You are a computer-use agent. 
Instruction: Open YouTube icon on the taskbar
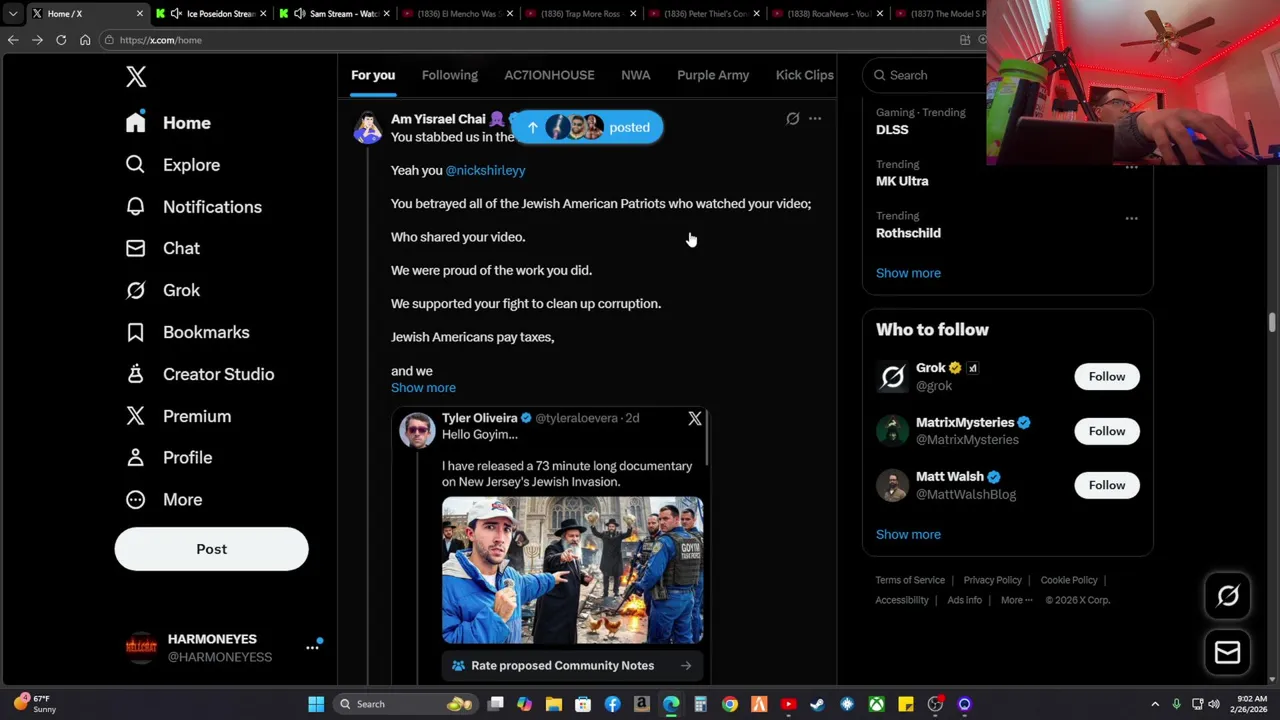[788, 704]
